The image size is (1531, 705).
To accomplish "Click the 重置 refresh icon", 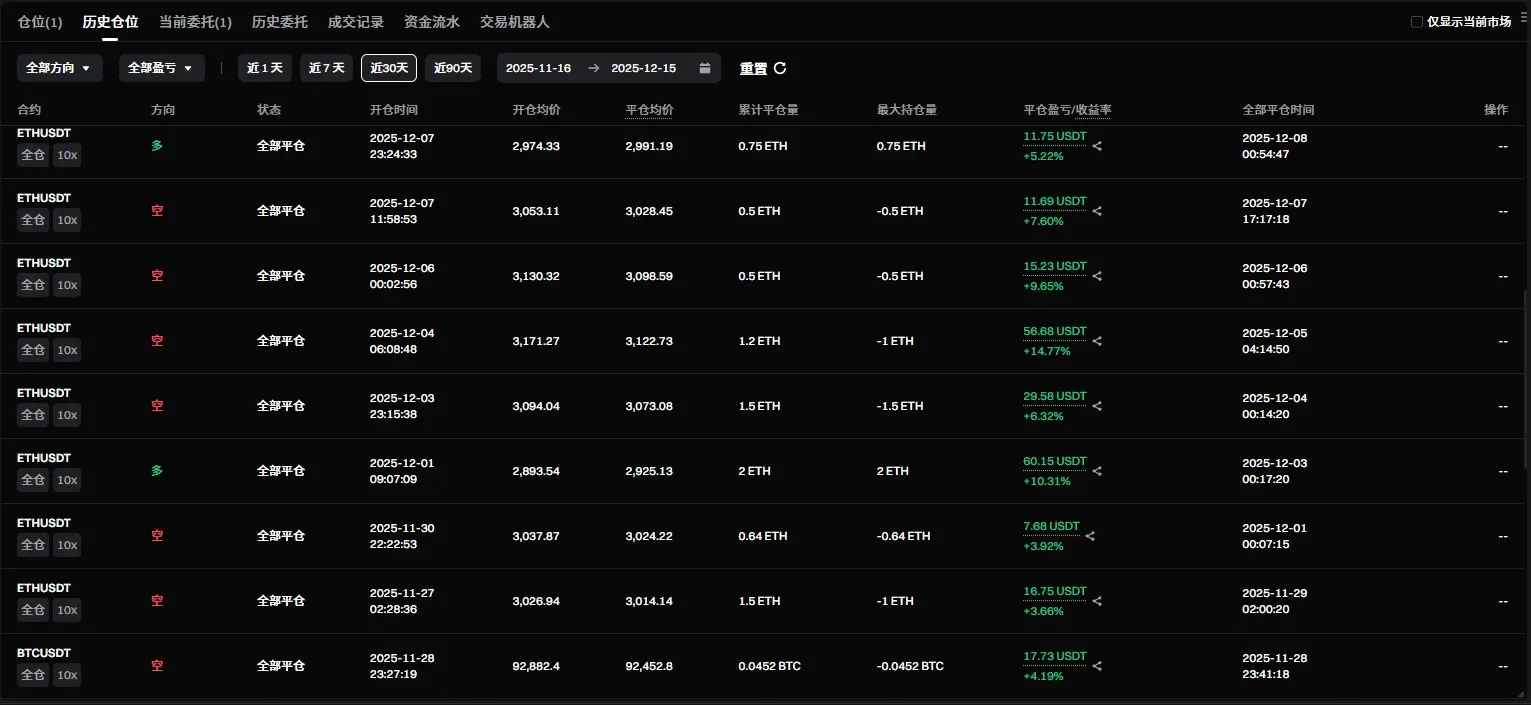I will 780,68.
